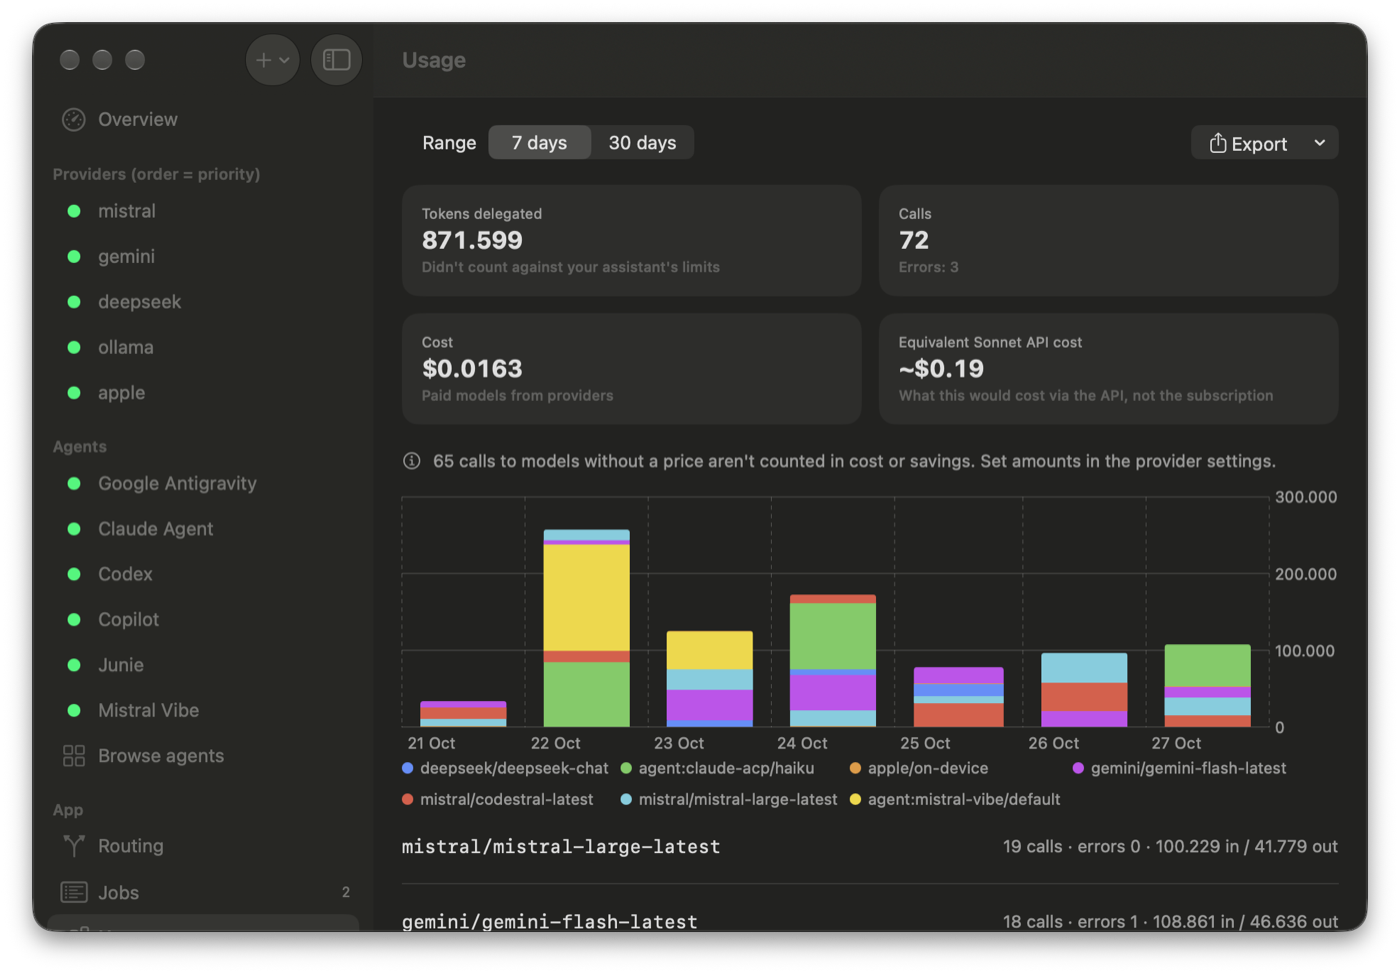Click the agent:claude-acp/haiku legend swatch
Viewport: 1400px width, 974px height.
[626, 768]
